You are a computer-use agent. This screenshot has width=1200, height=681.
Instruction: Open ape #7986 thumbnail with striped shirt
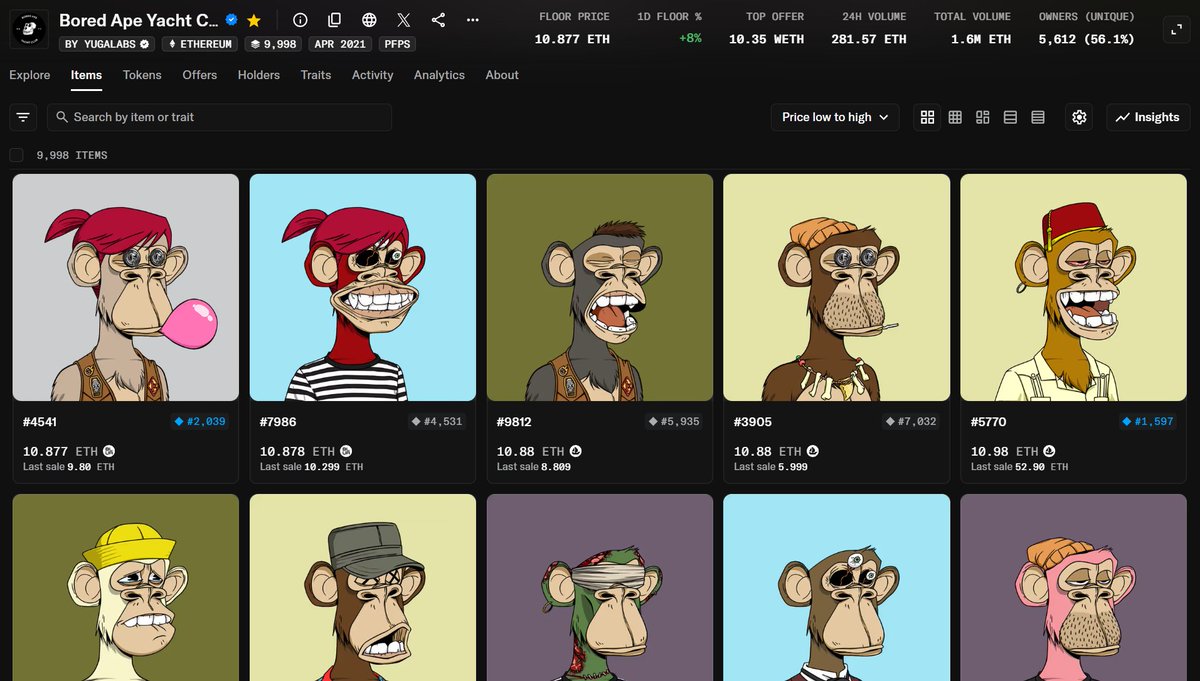[x=363, y=288]
